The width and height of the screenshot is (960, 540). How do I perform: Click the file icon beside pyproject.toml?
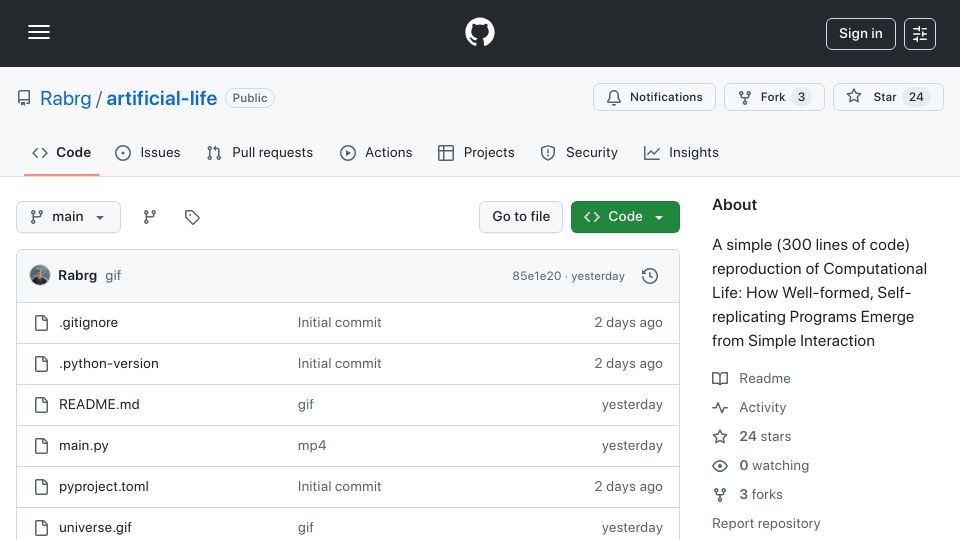41,487
